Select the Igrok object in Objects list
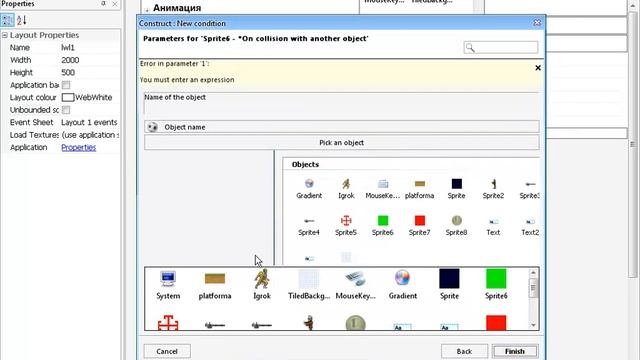This screenshot has width=640, height=360. [x=346, y=189]
